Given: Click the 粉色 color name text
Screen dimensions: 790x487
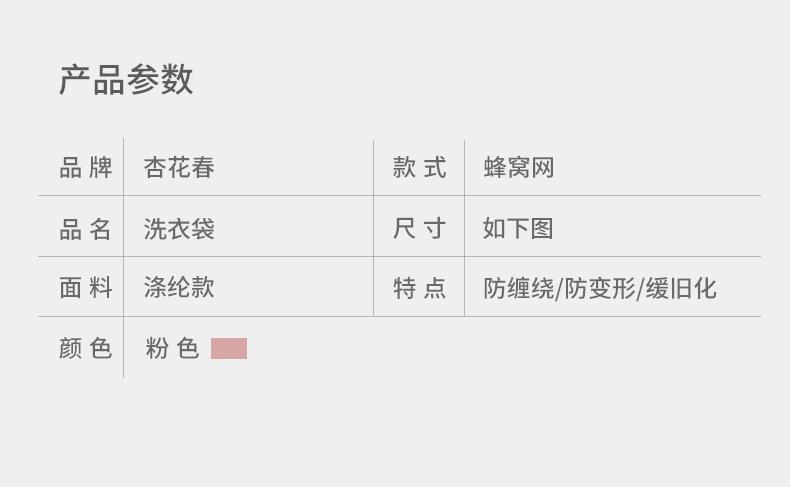Looking at the screenshot, I should [x=172, y=348].
